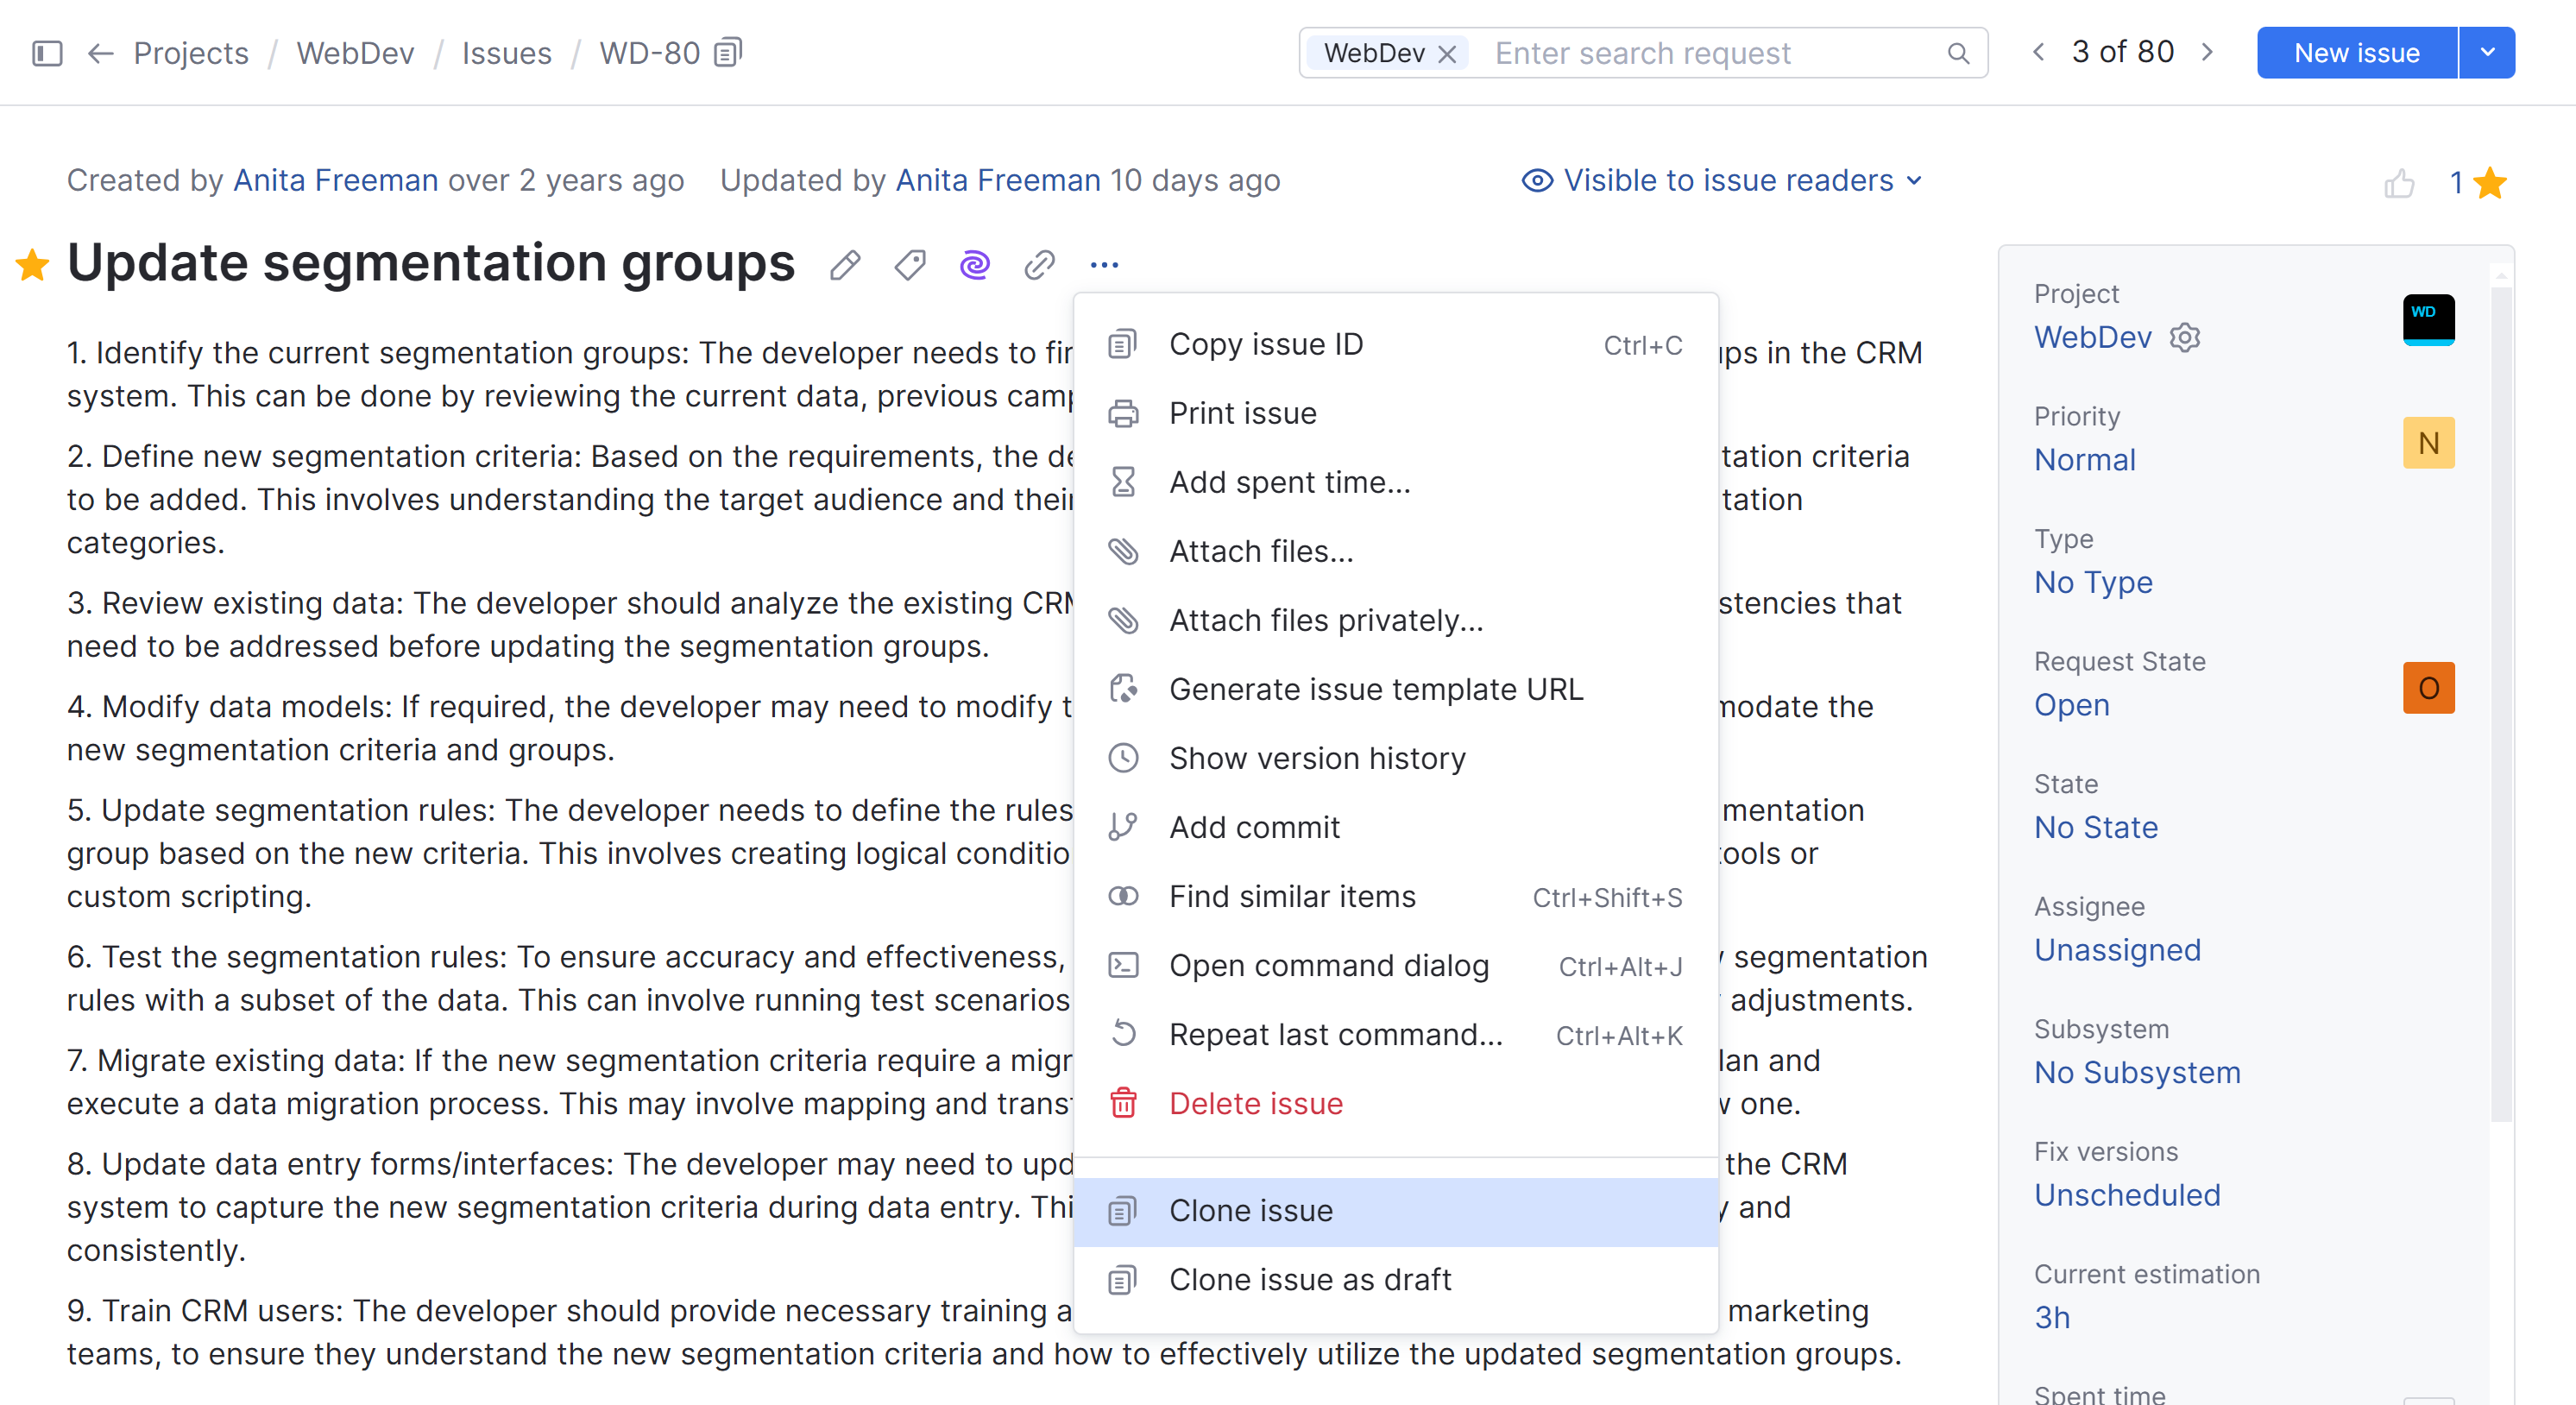Like the issue with thumbs up
This screenshot has width=2576, height=1405.
click(2401, 183)
